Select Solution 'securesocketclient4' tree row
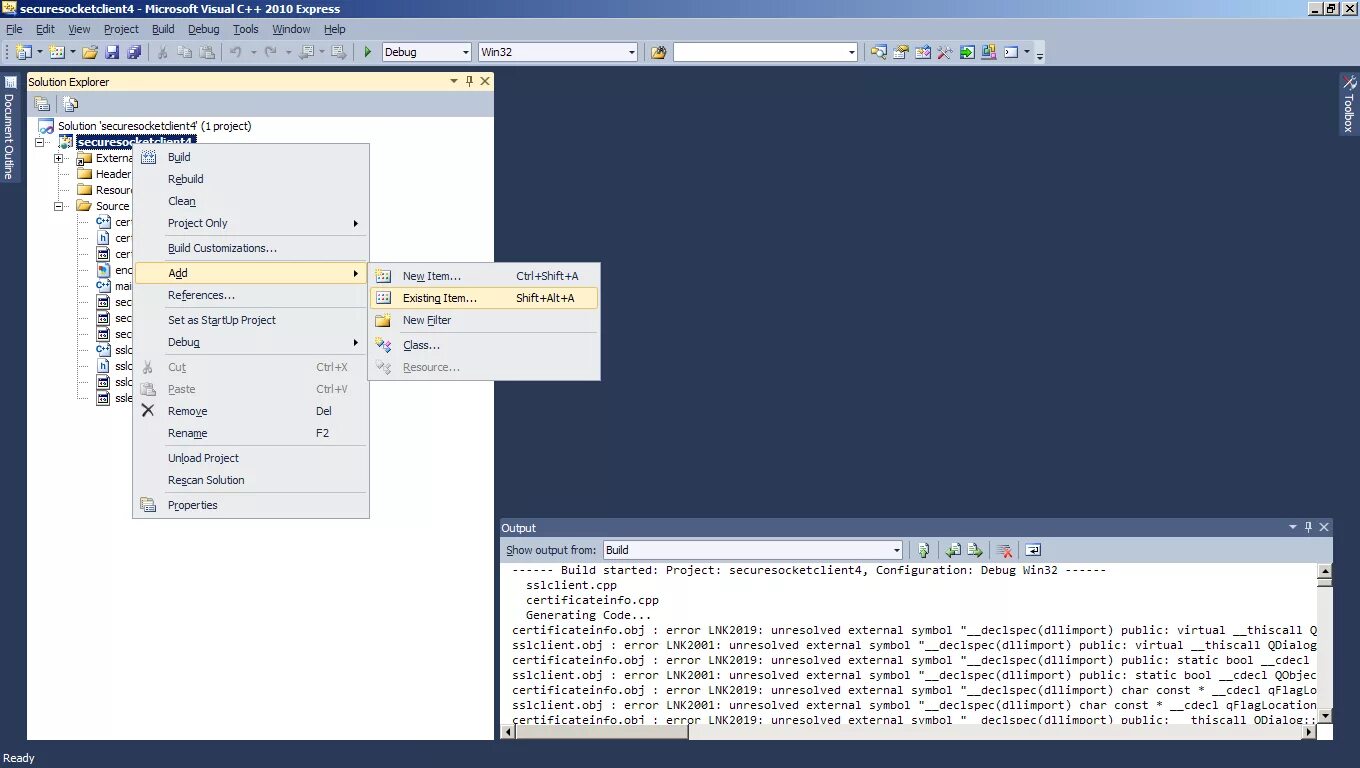This screenshot has height=768, width=1360. [x=144, y=126]
